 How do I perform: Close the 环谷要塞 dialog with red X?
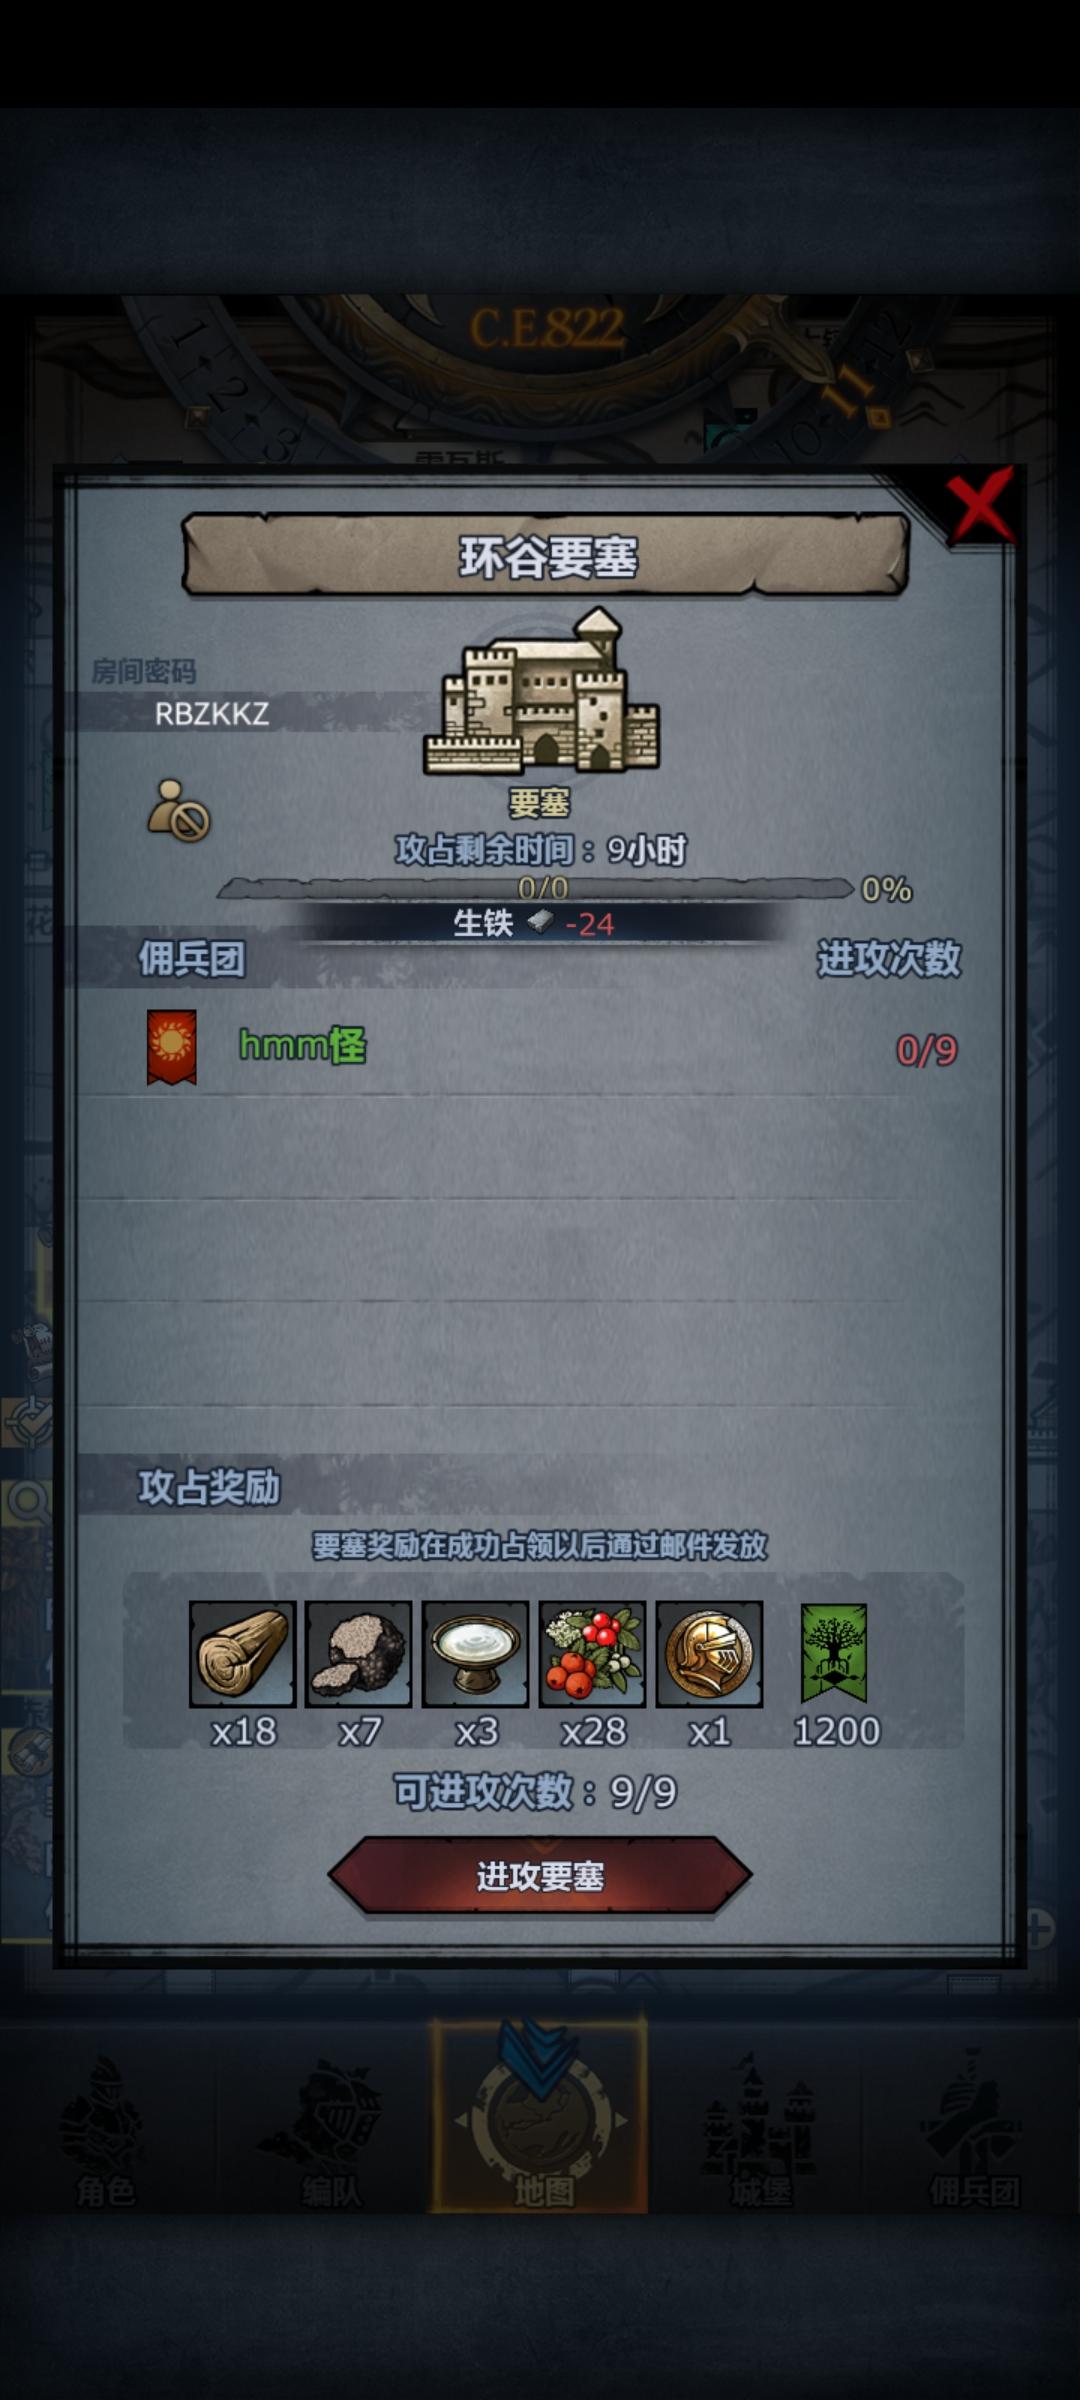point(981,507)
